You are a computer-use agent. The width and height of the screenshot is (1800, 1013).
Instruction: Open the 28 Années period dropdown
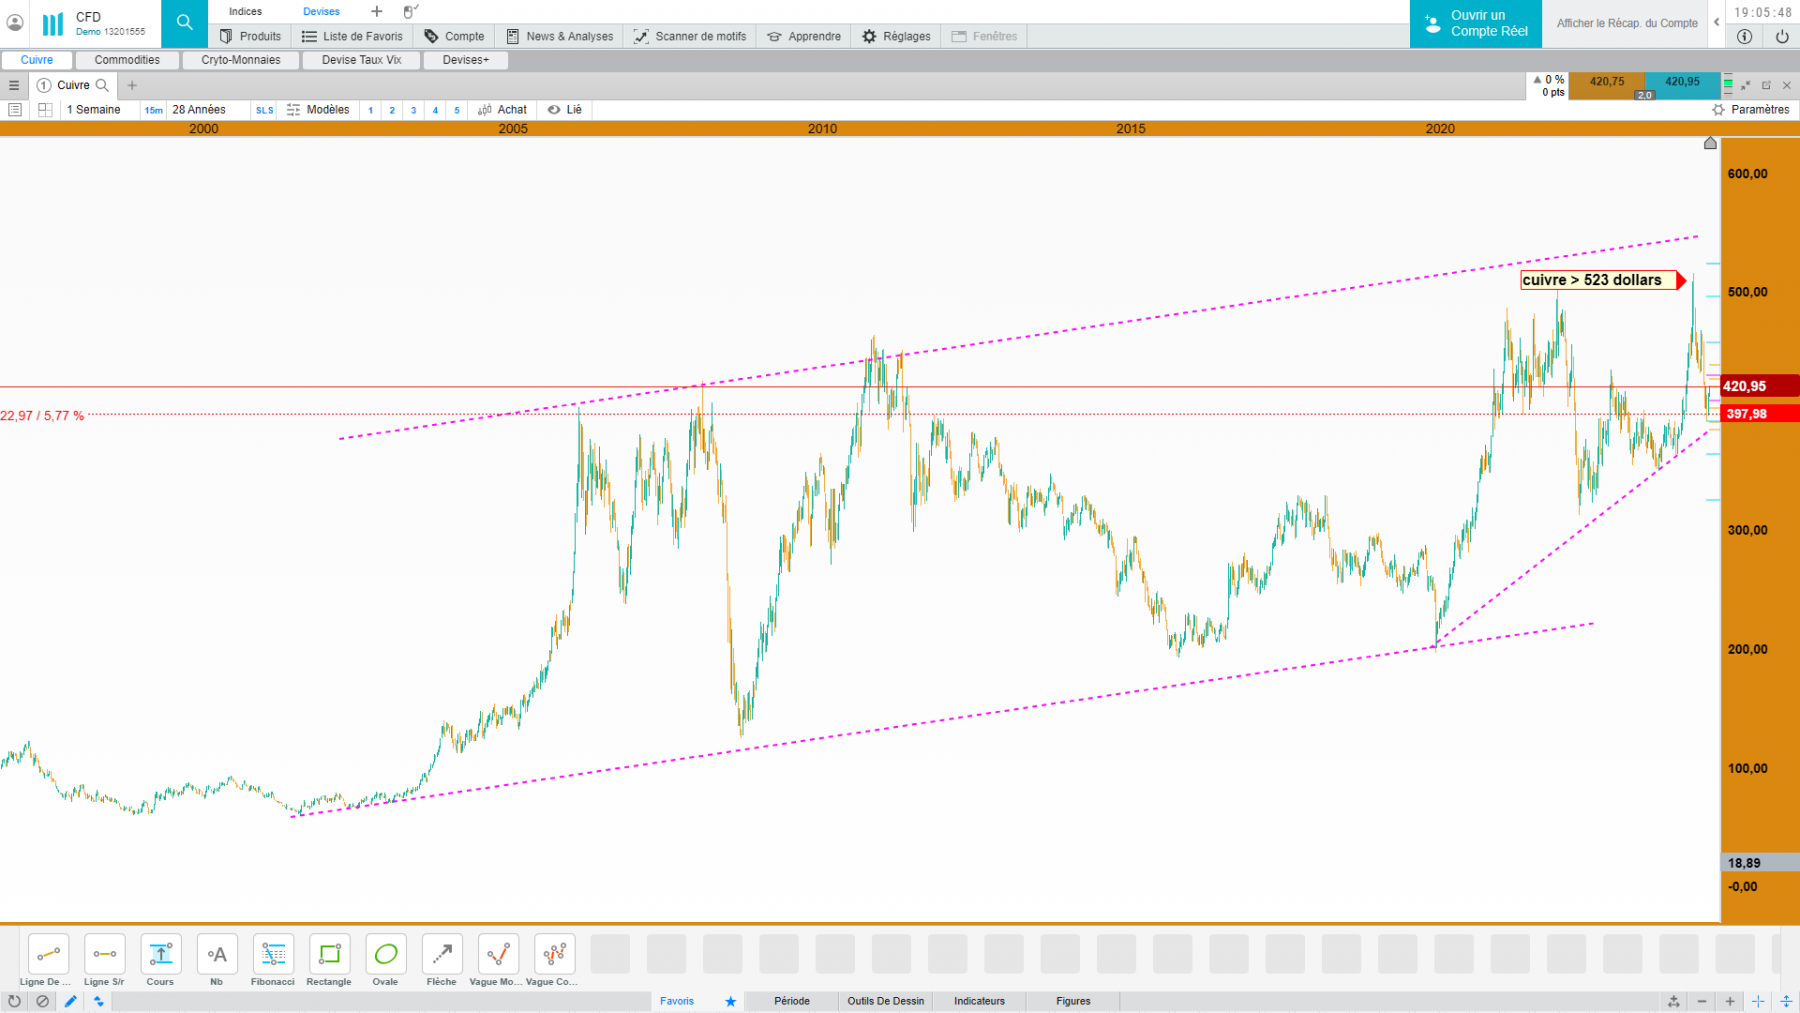pos(199,110)
